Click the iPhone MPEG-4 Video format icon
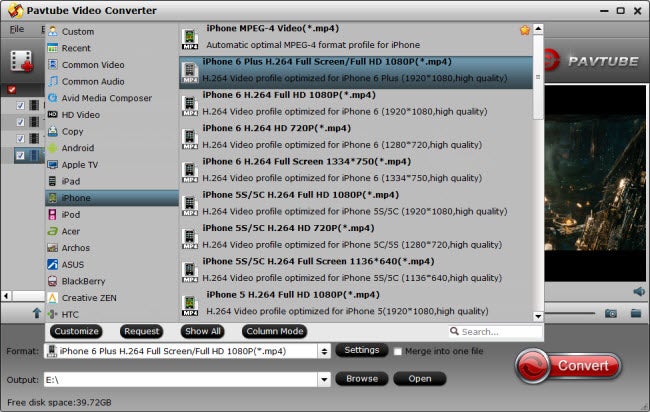650x412 pixels. pyautogui.click(x=190, y=39)
